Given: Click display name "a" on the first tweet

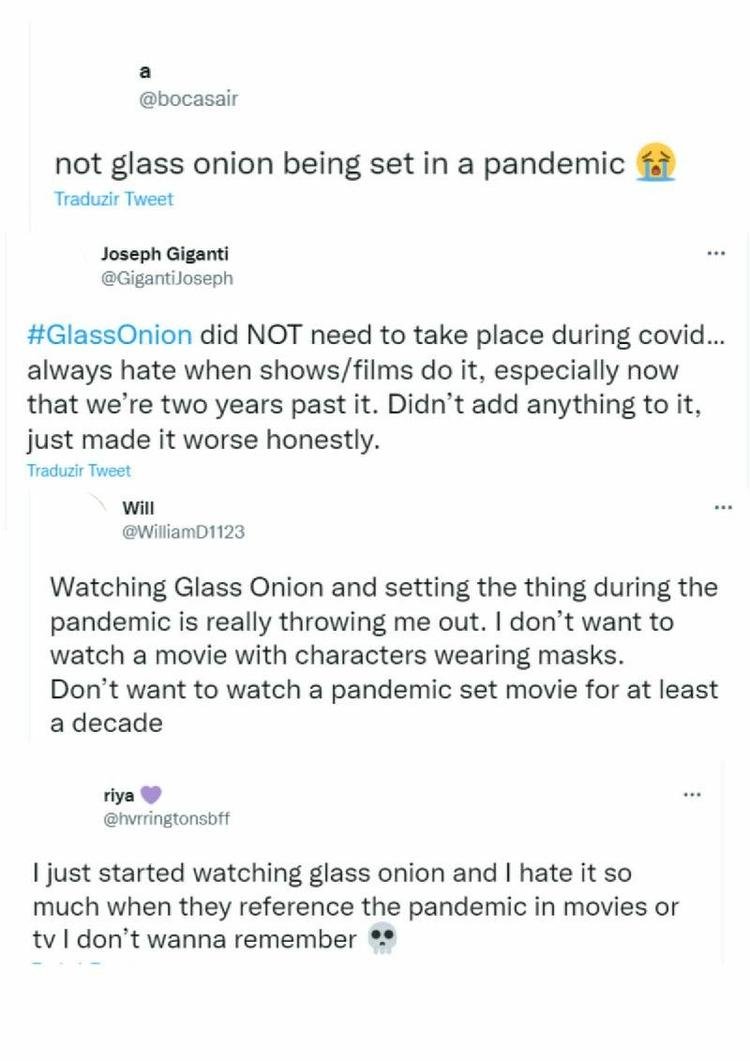Looking at the screenshot, I should pyautogui.click(x=145, y=71).
